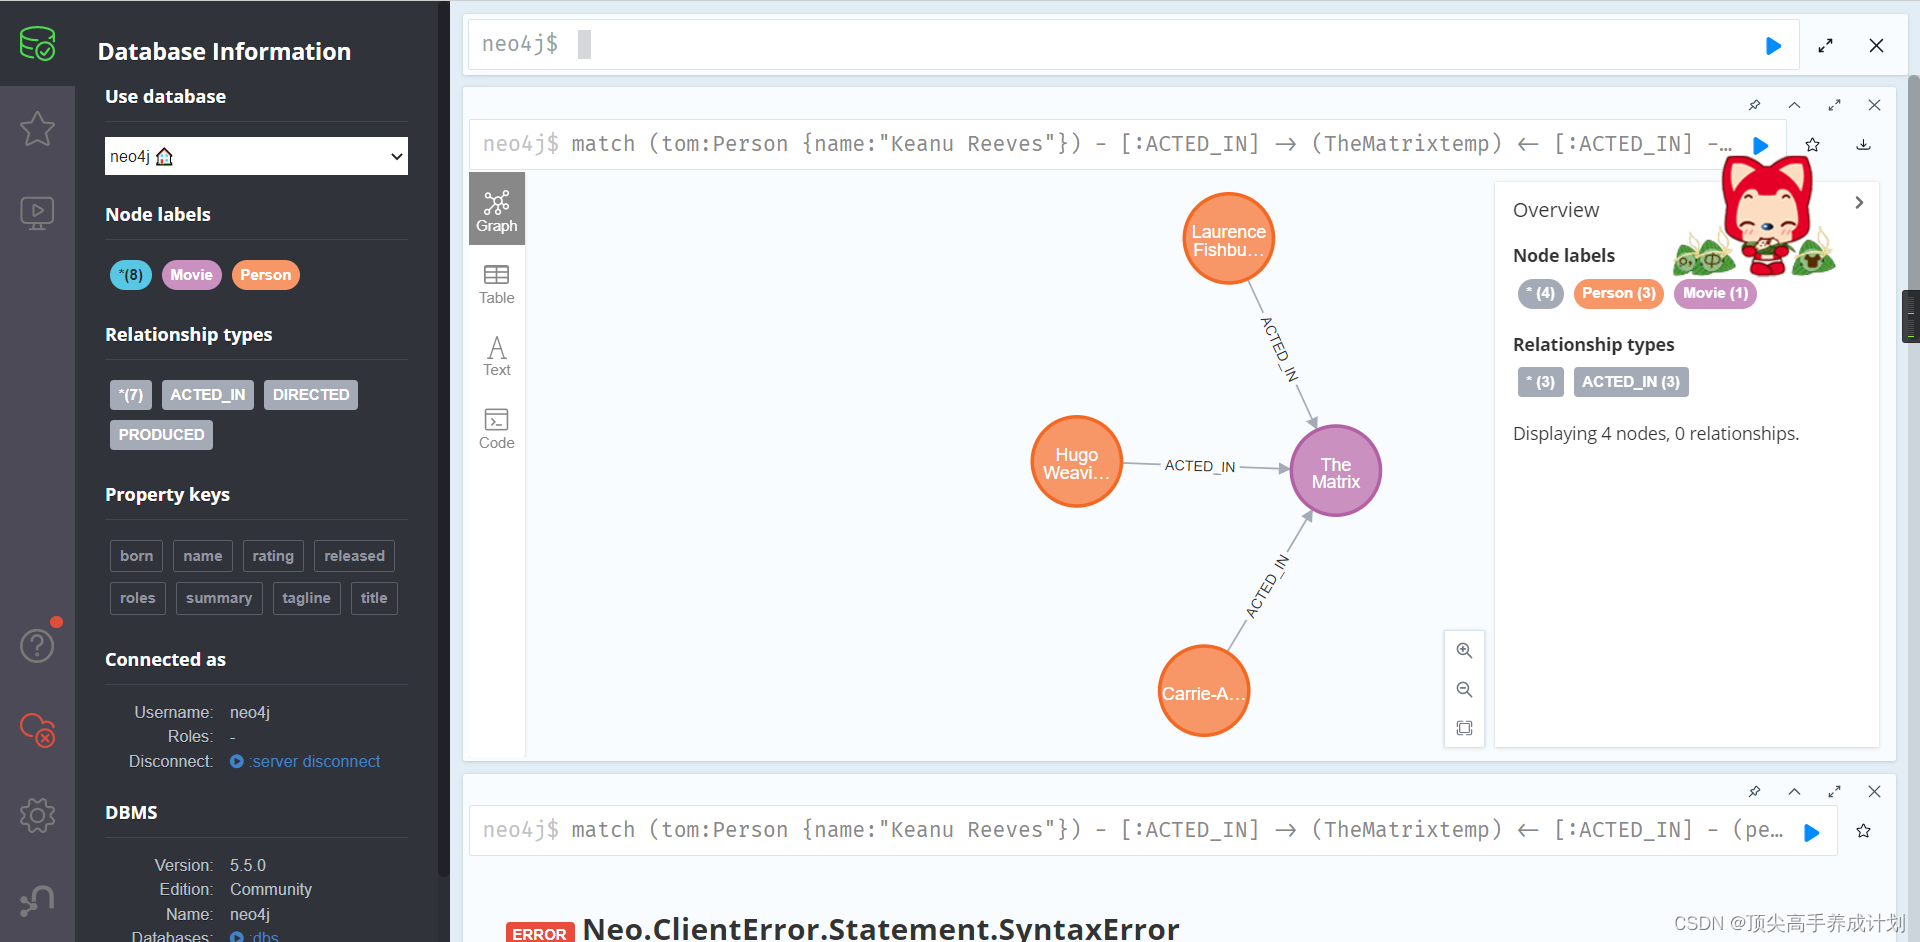This screenshot has height=942, width=1920.
Task: Favorite the second frame's query
Action: 1863,831
